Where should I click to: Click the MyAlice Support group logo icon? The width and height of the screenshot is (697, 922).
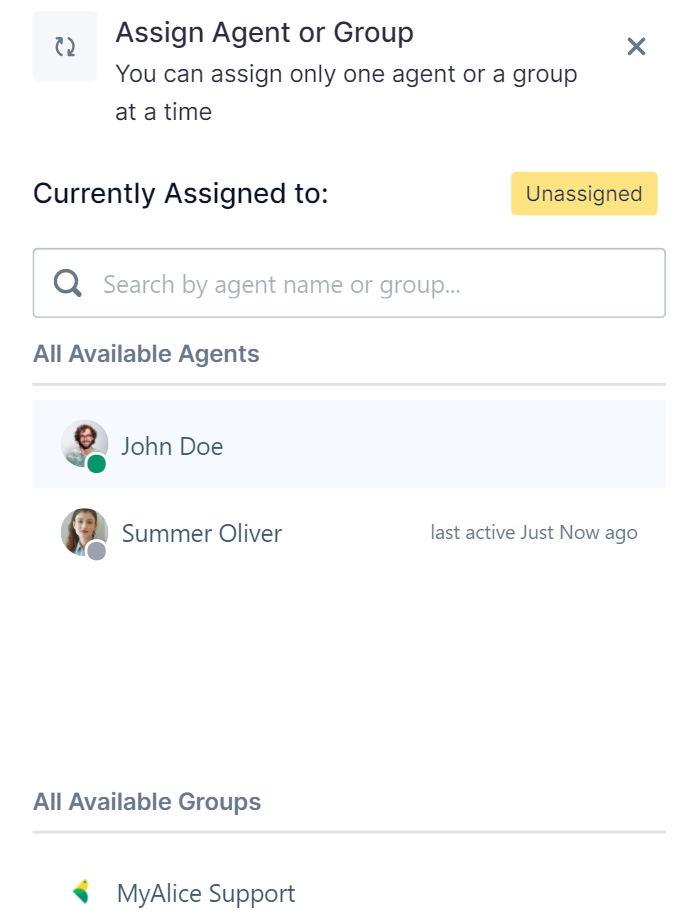point(81,892)
